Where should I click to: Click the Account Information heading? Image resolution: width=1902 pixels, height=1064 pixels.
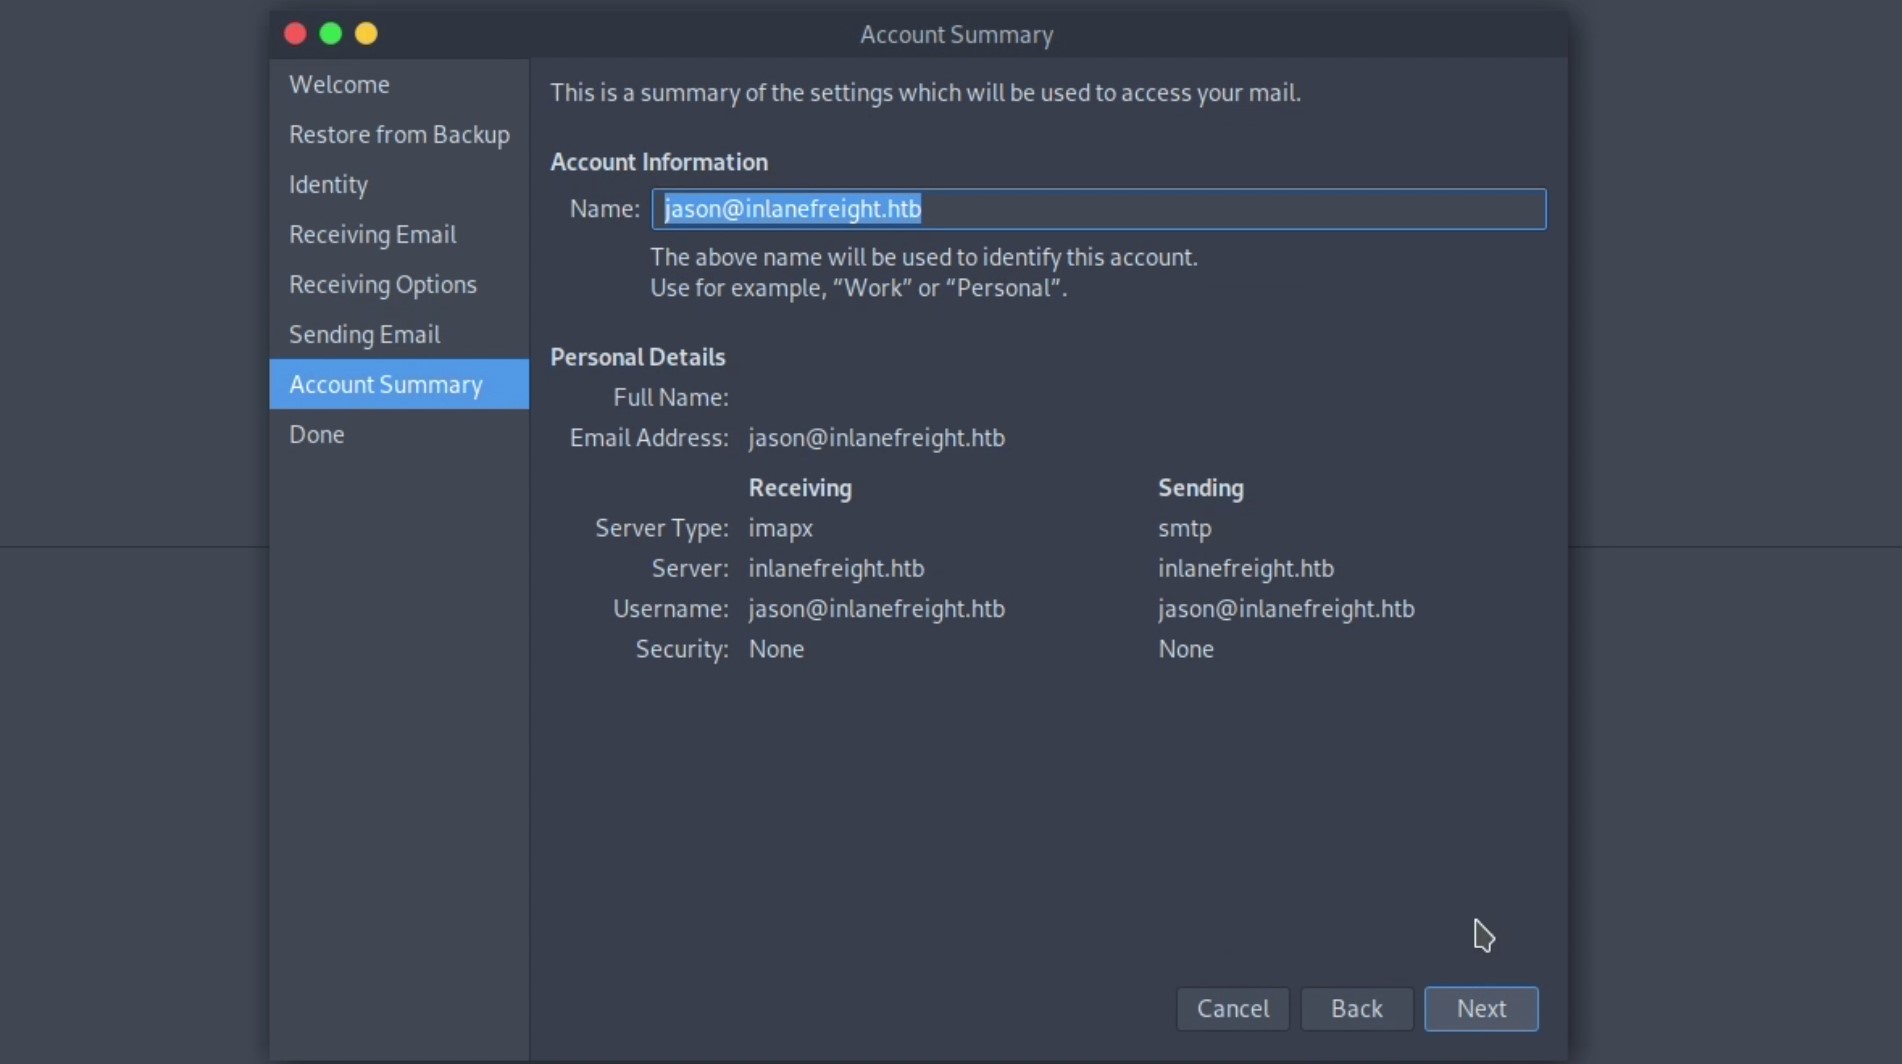click(659, 162)
